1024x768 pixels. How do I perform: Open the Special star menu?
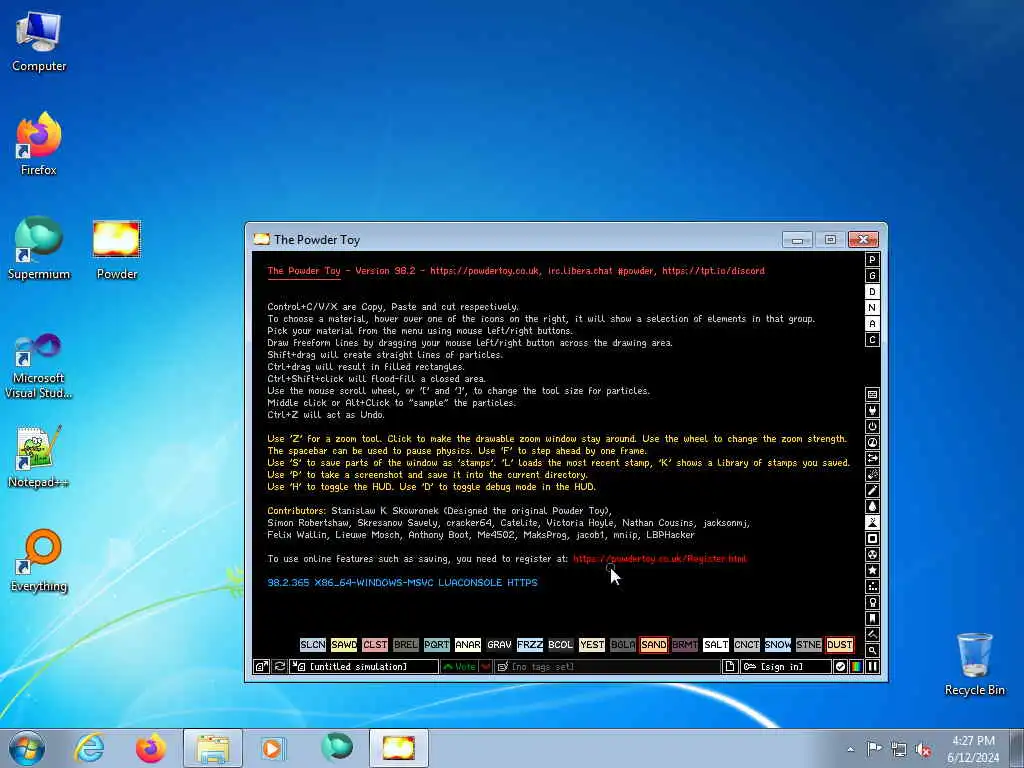click(x=872, y=570)
